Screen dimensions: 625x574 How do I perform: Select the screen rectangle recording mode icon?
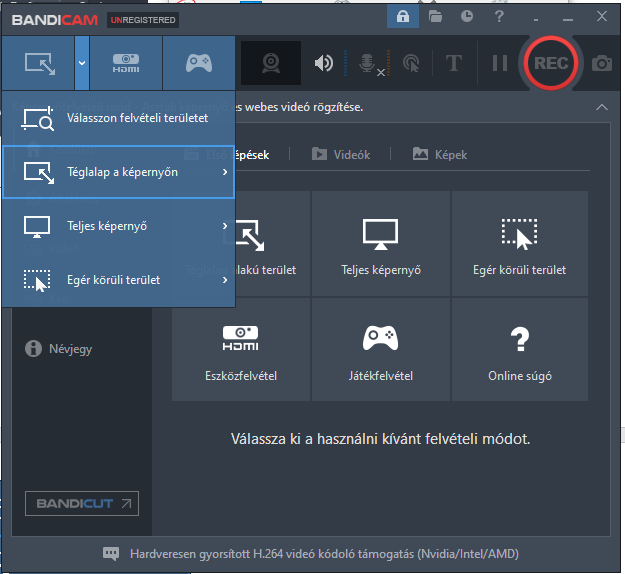coord(39,63)
